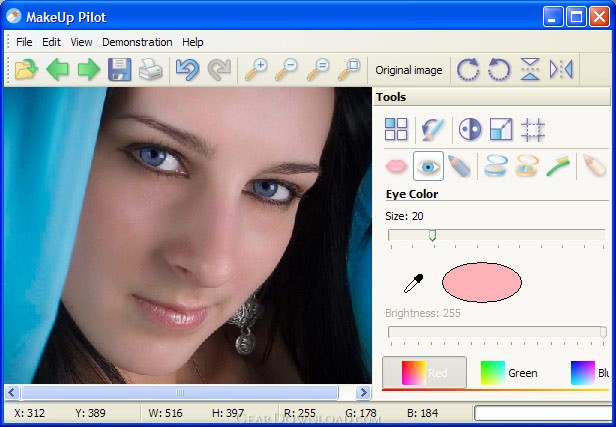Select the blue powder compact tool
The image size is (616, 427).
pyautogui.click(x=495, y=166)
